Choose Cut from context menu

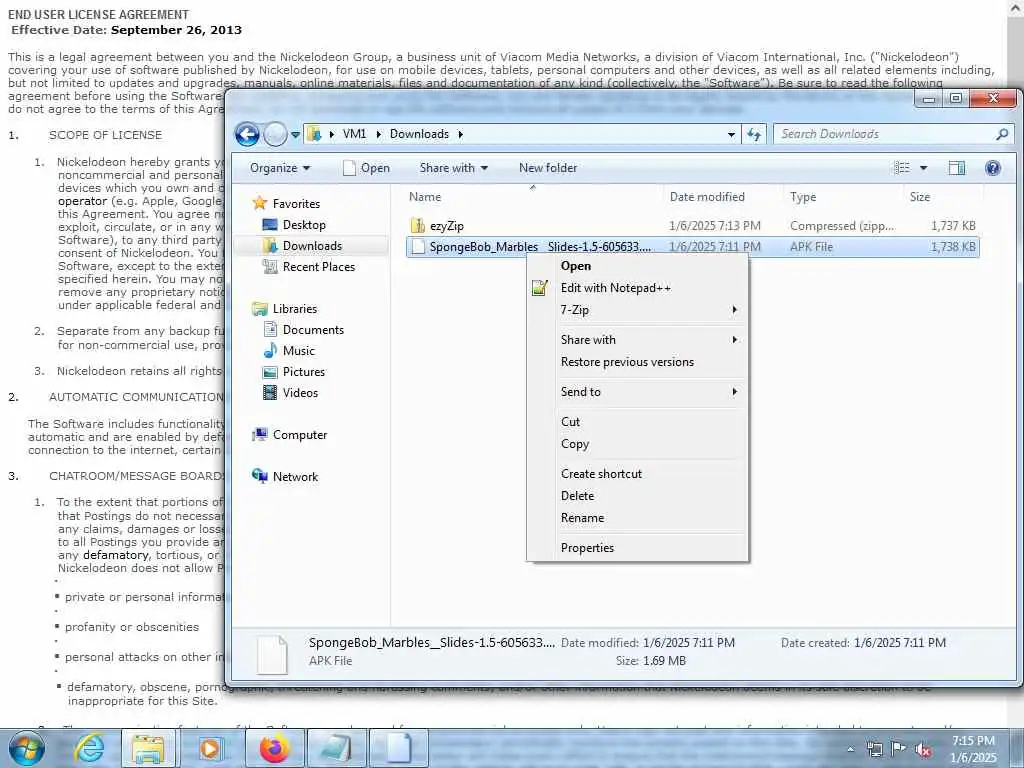[570, 422]
